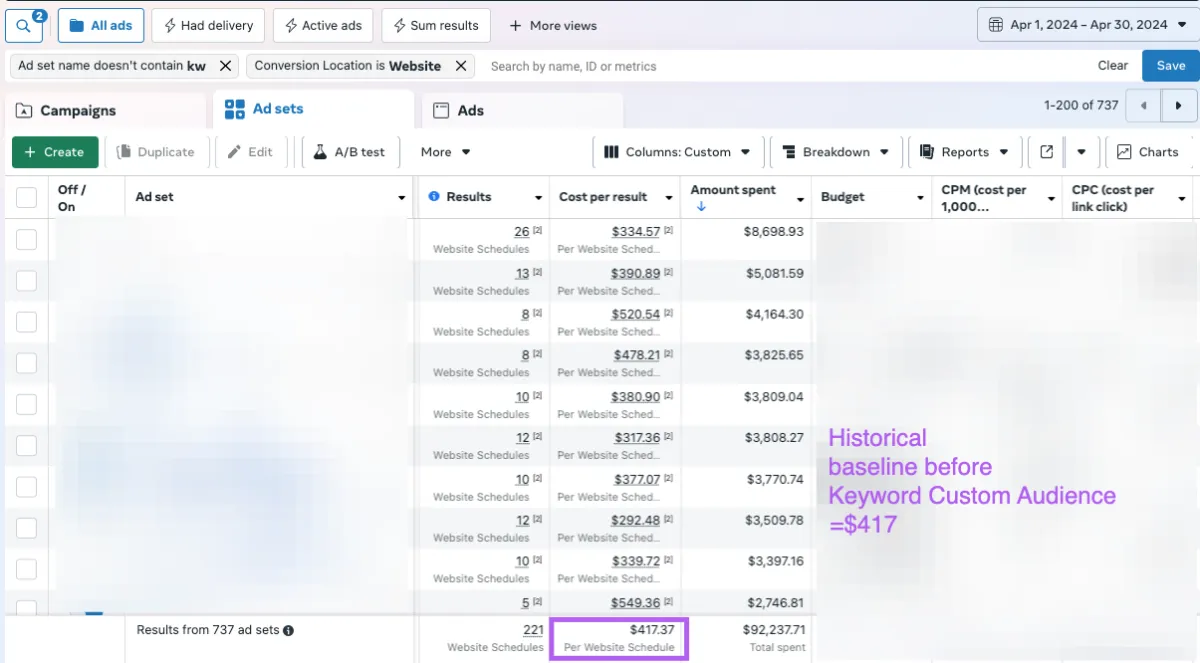Open the arrow menu next to the export icon
Viewport: 1200px width, 663px height.
pyautogui.click(x=1081, y=152)
